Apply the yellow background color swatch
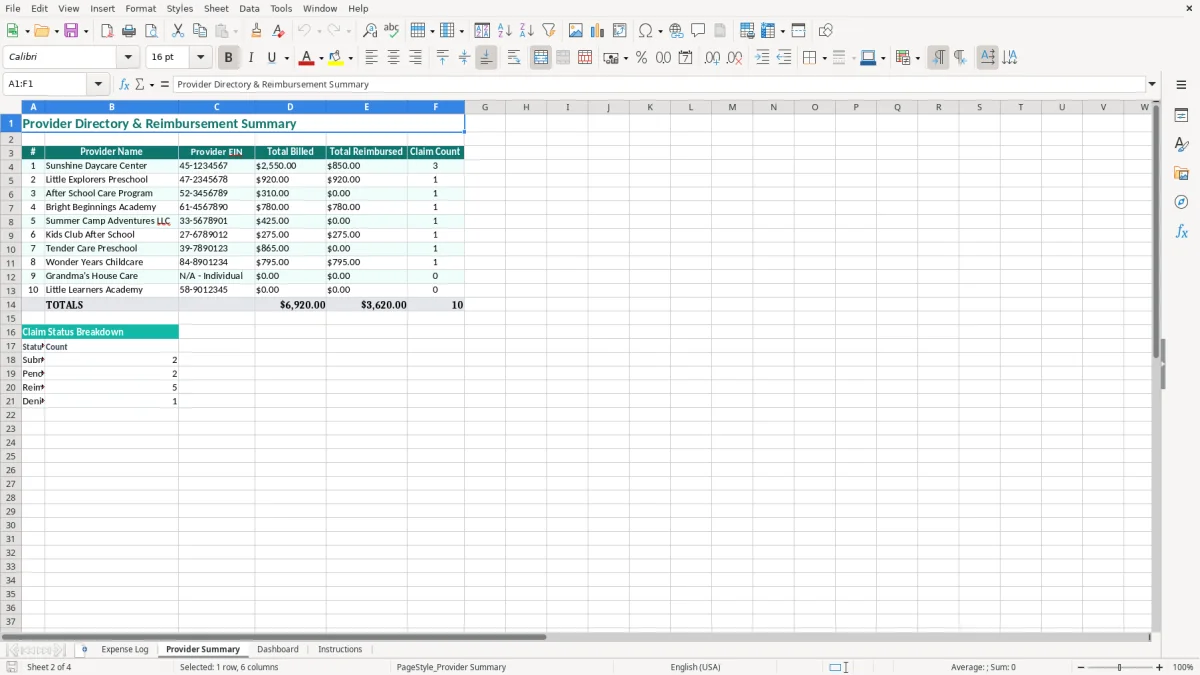This screenshot has width=1200, height=675. point(336,58)
